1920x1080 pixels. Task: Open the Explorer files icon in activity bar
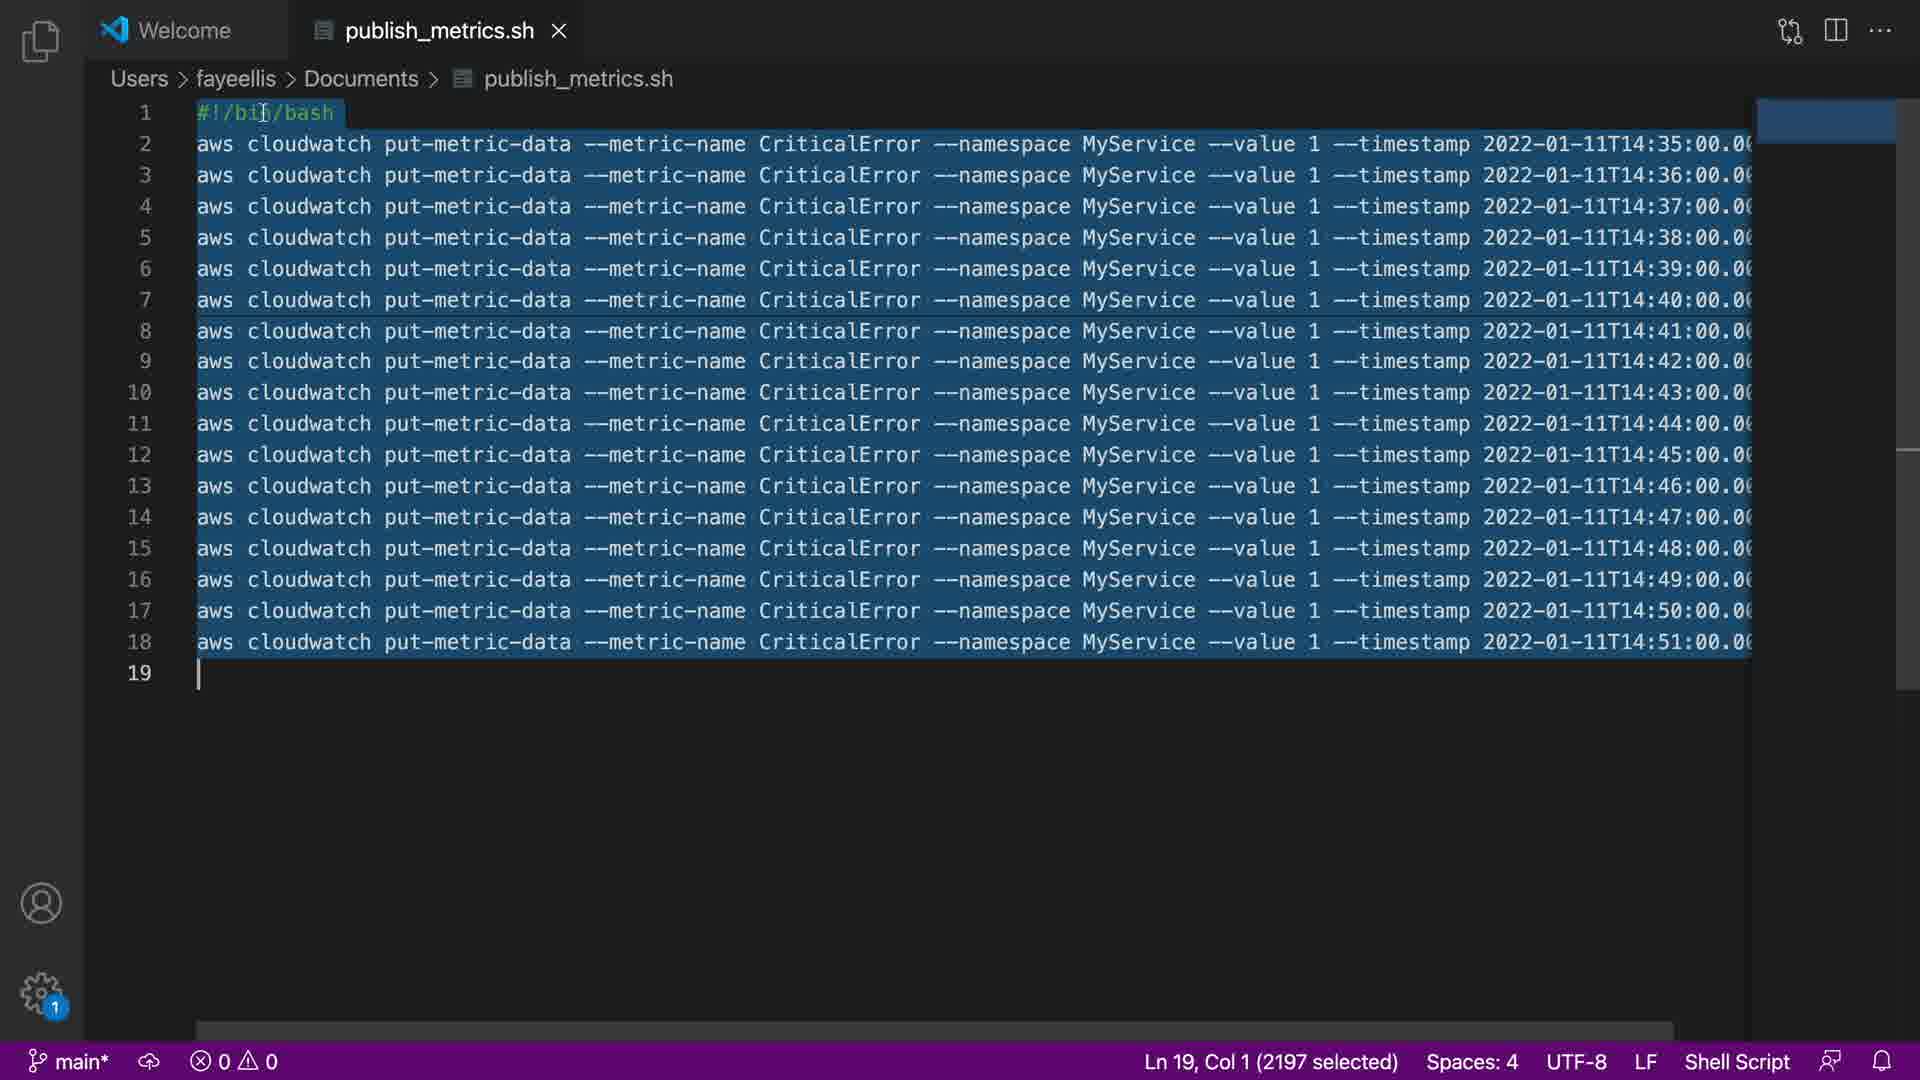[x=41, y=41]
